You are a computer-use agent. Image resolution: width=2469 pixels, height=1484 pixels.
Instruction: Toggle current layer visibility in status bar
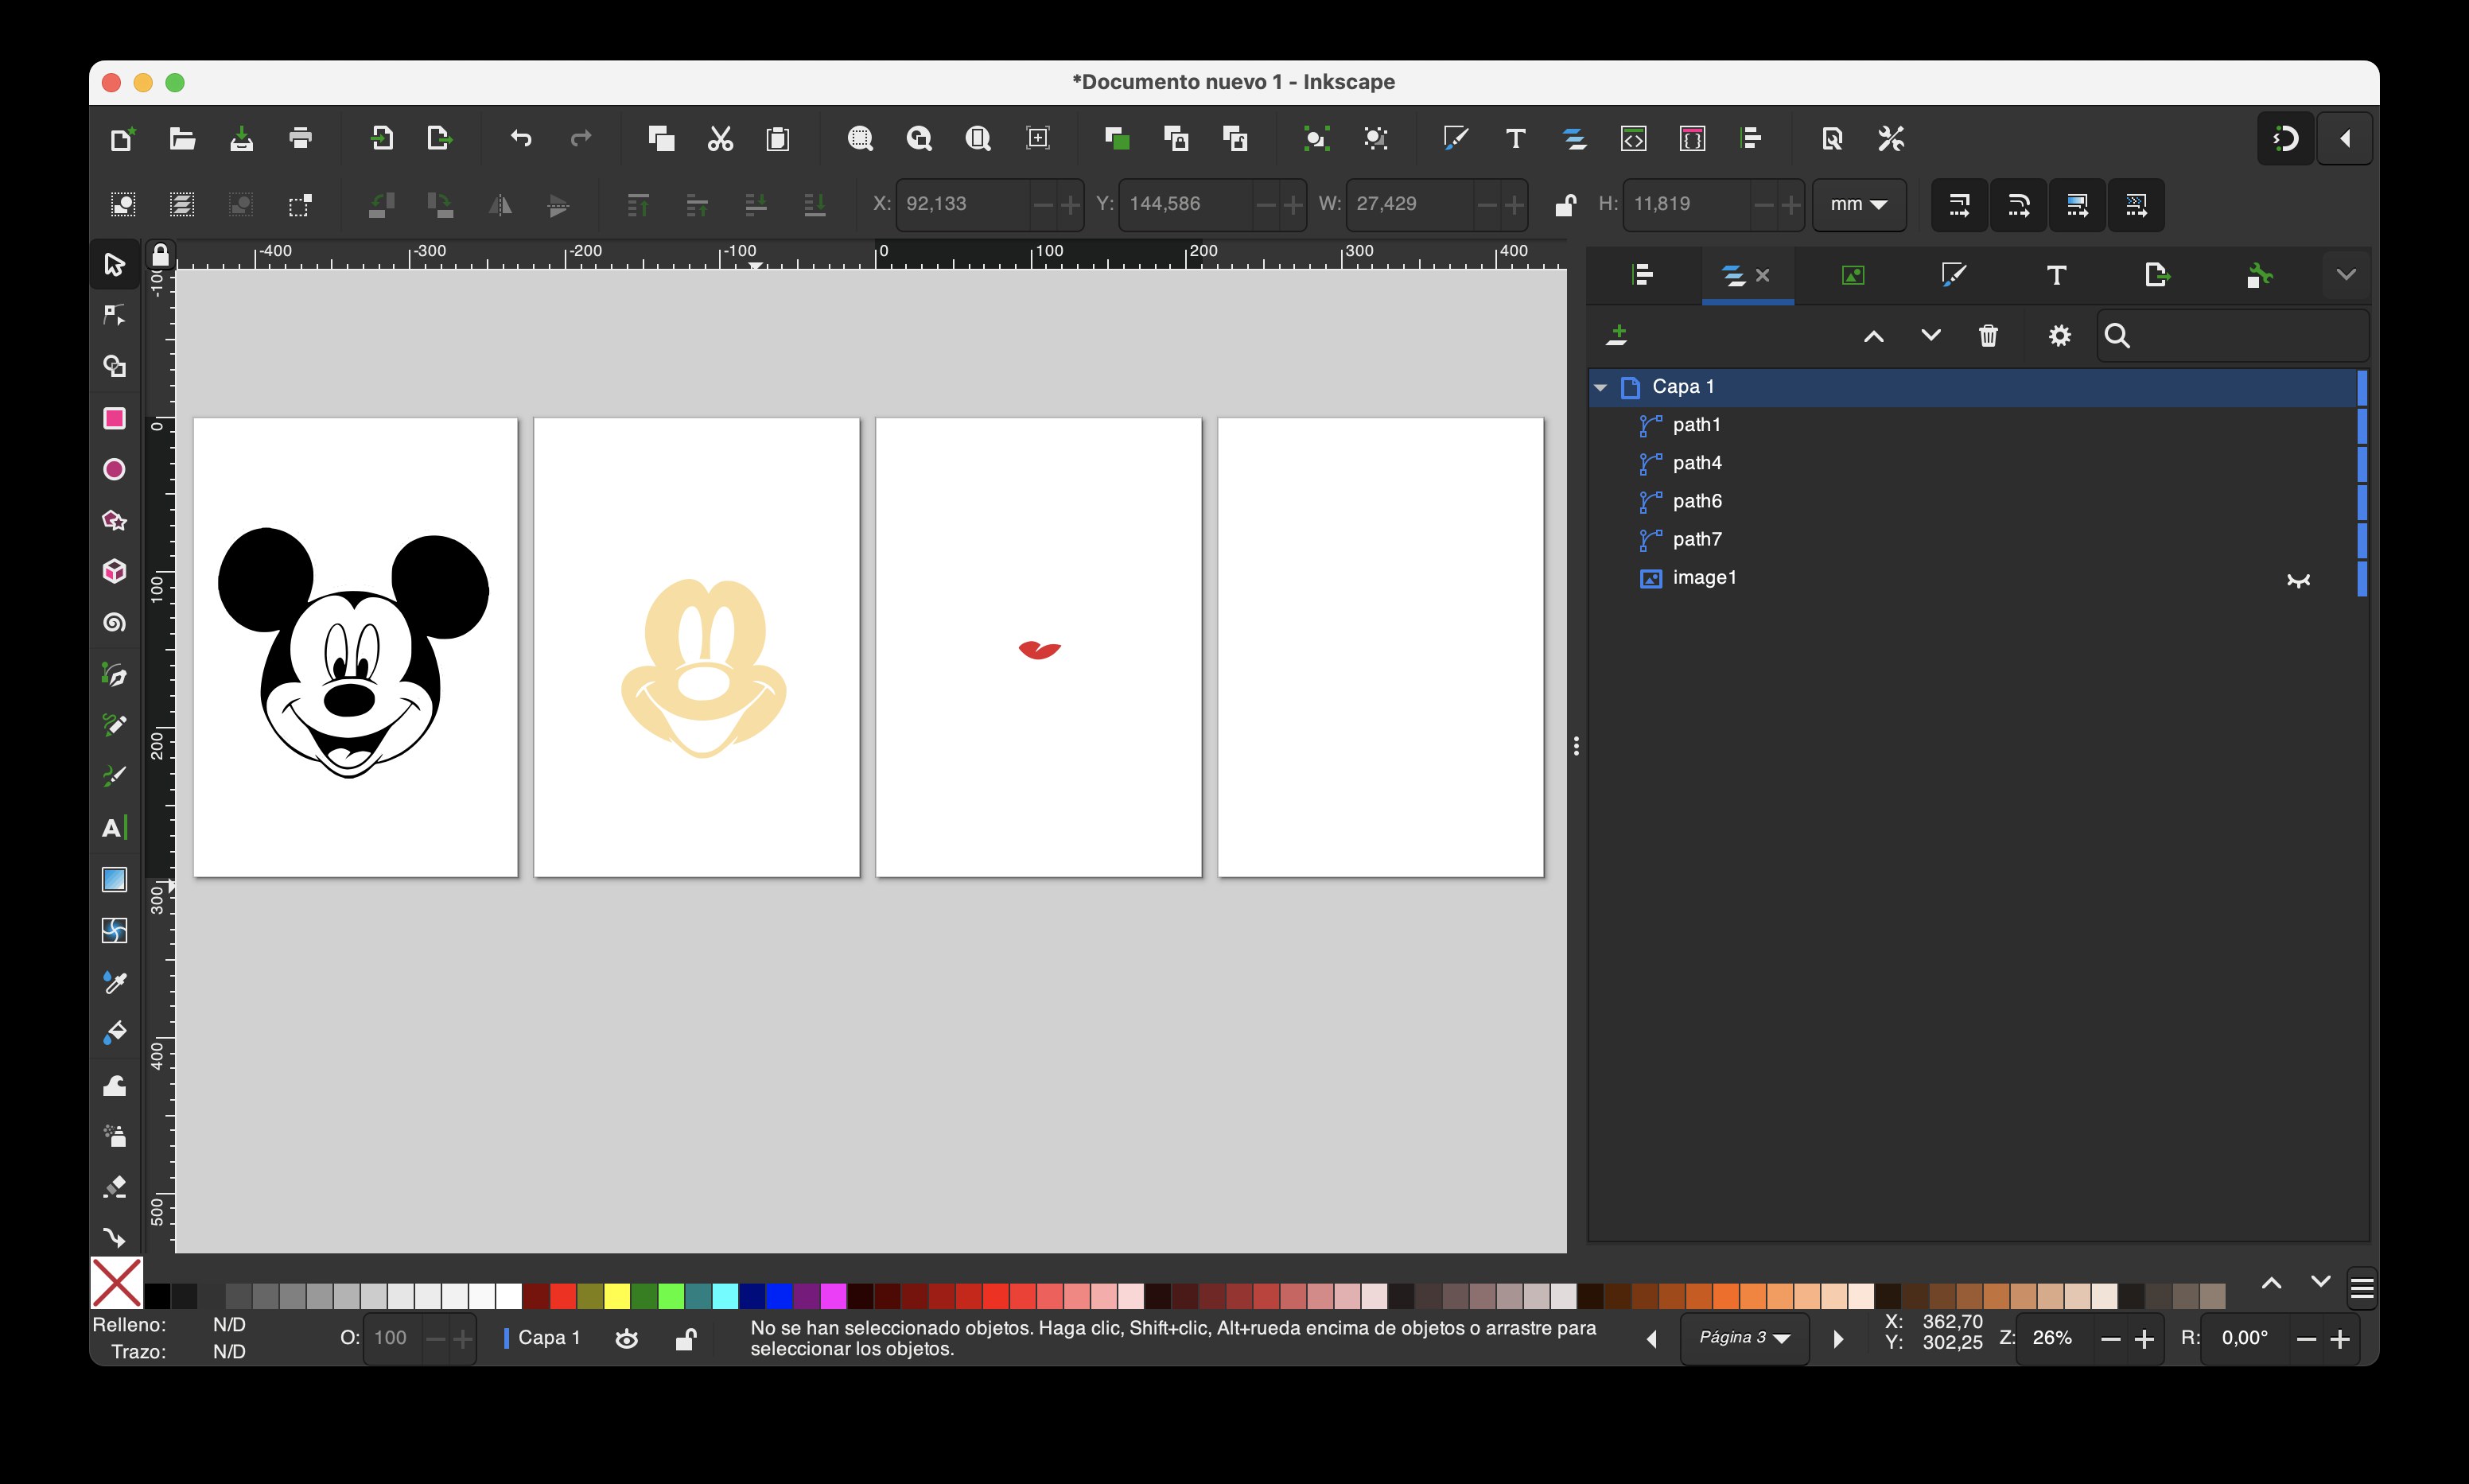pyautogui.click(x=627, y=1338)
